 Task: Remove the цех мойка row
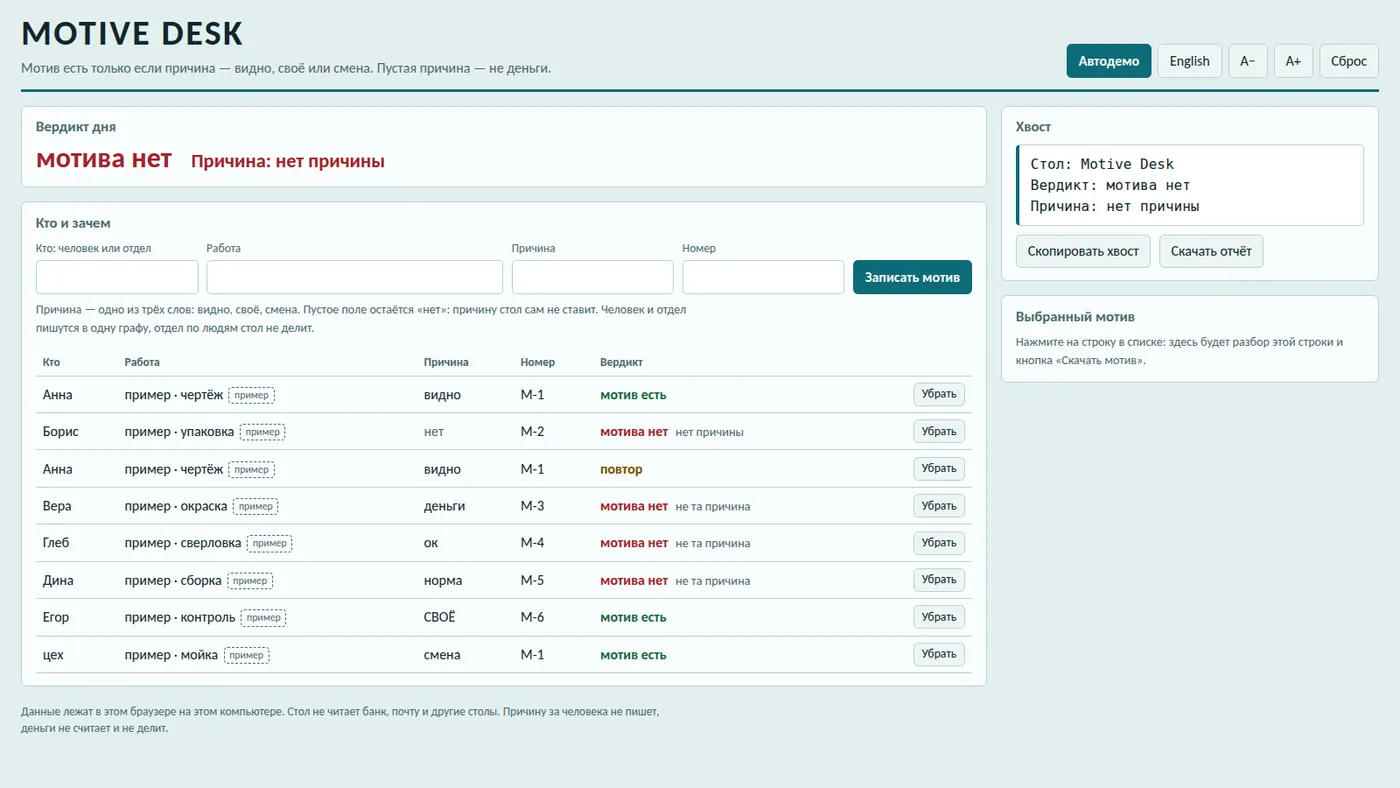(x=939, y=654)
